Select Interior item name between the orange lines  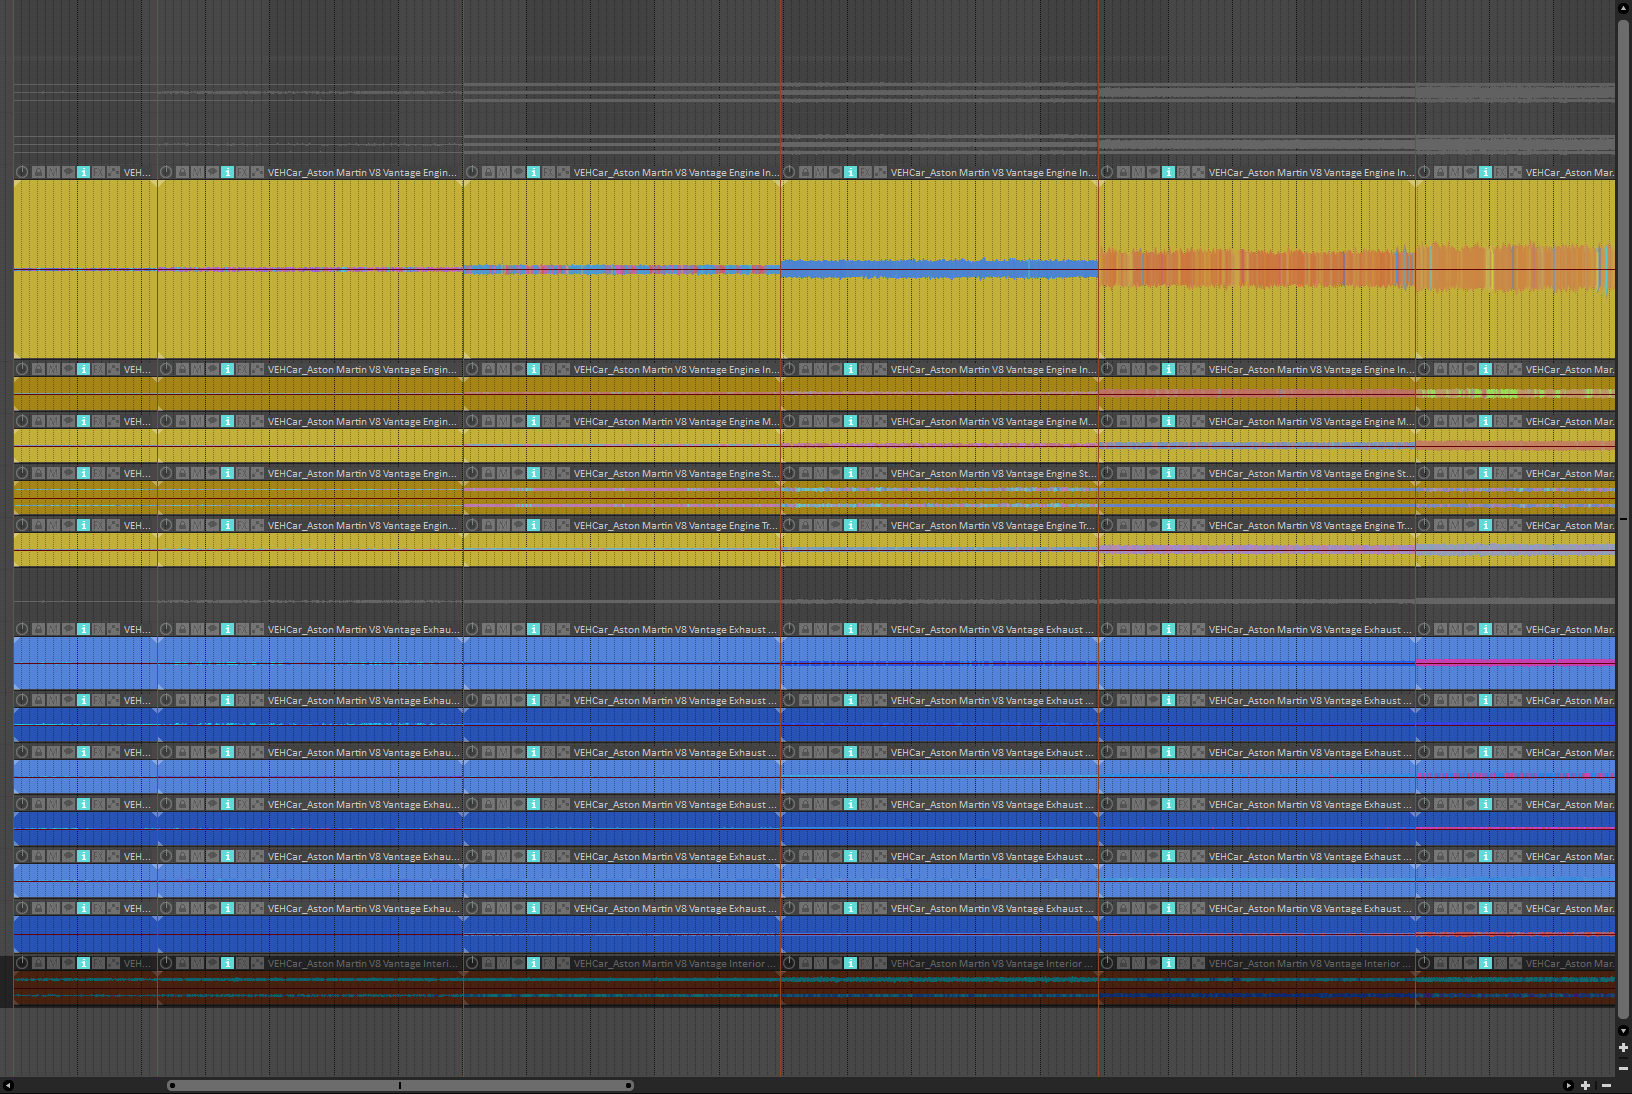click(985, 963)
